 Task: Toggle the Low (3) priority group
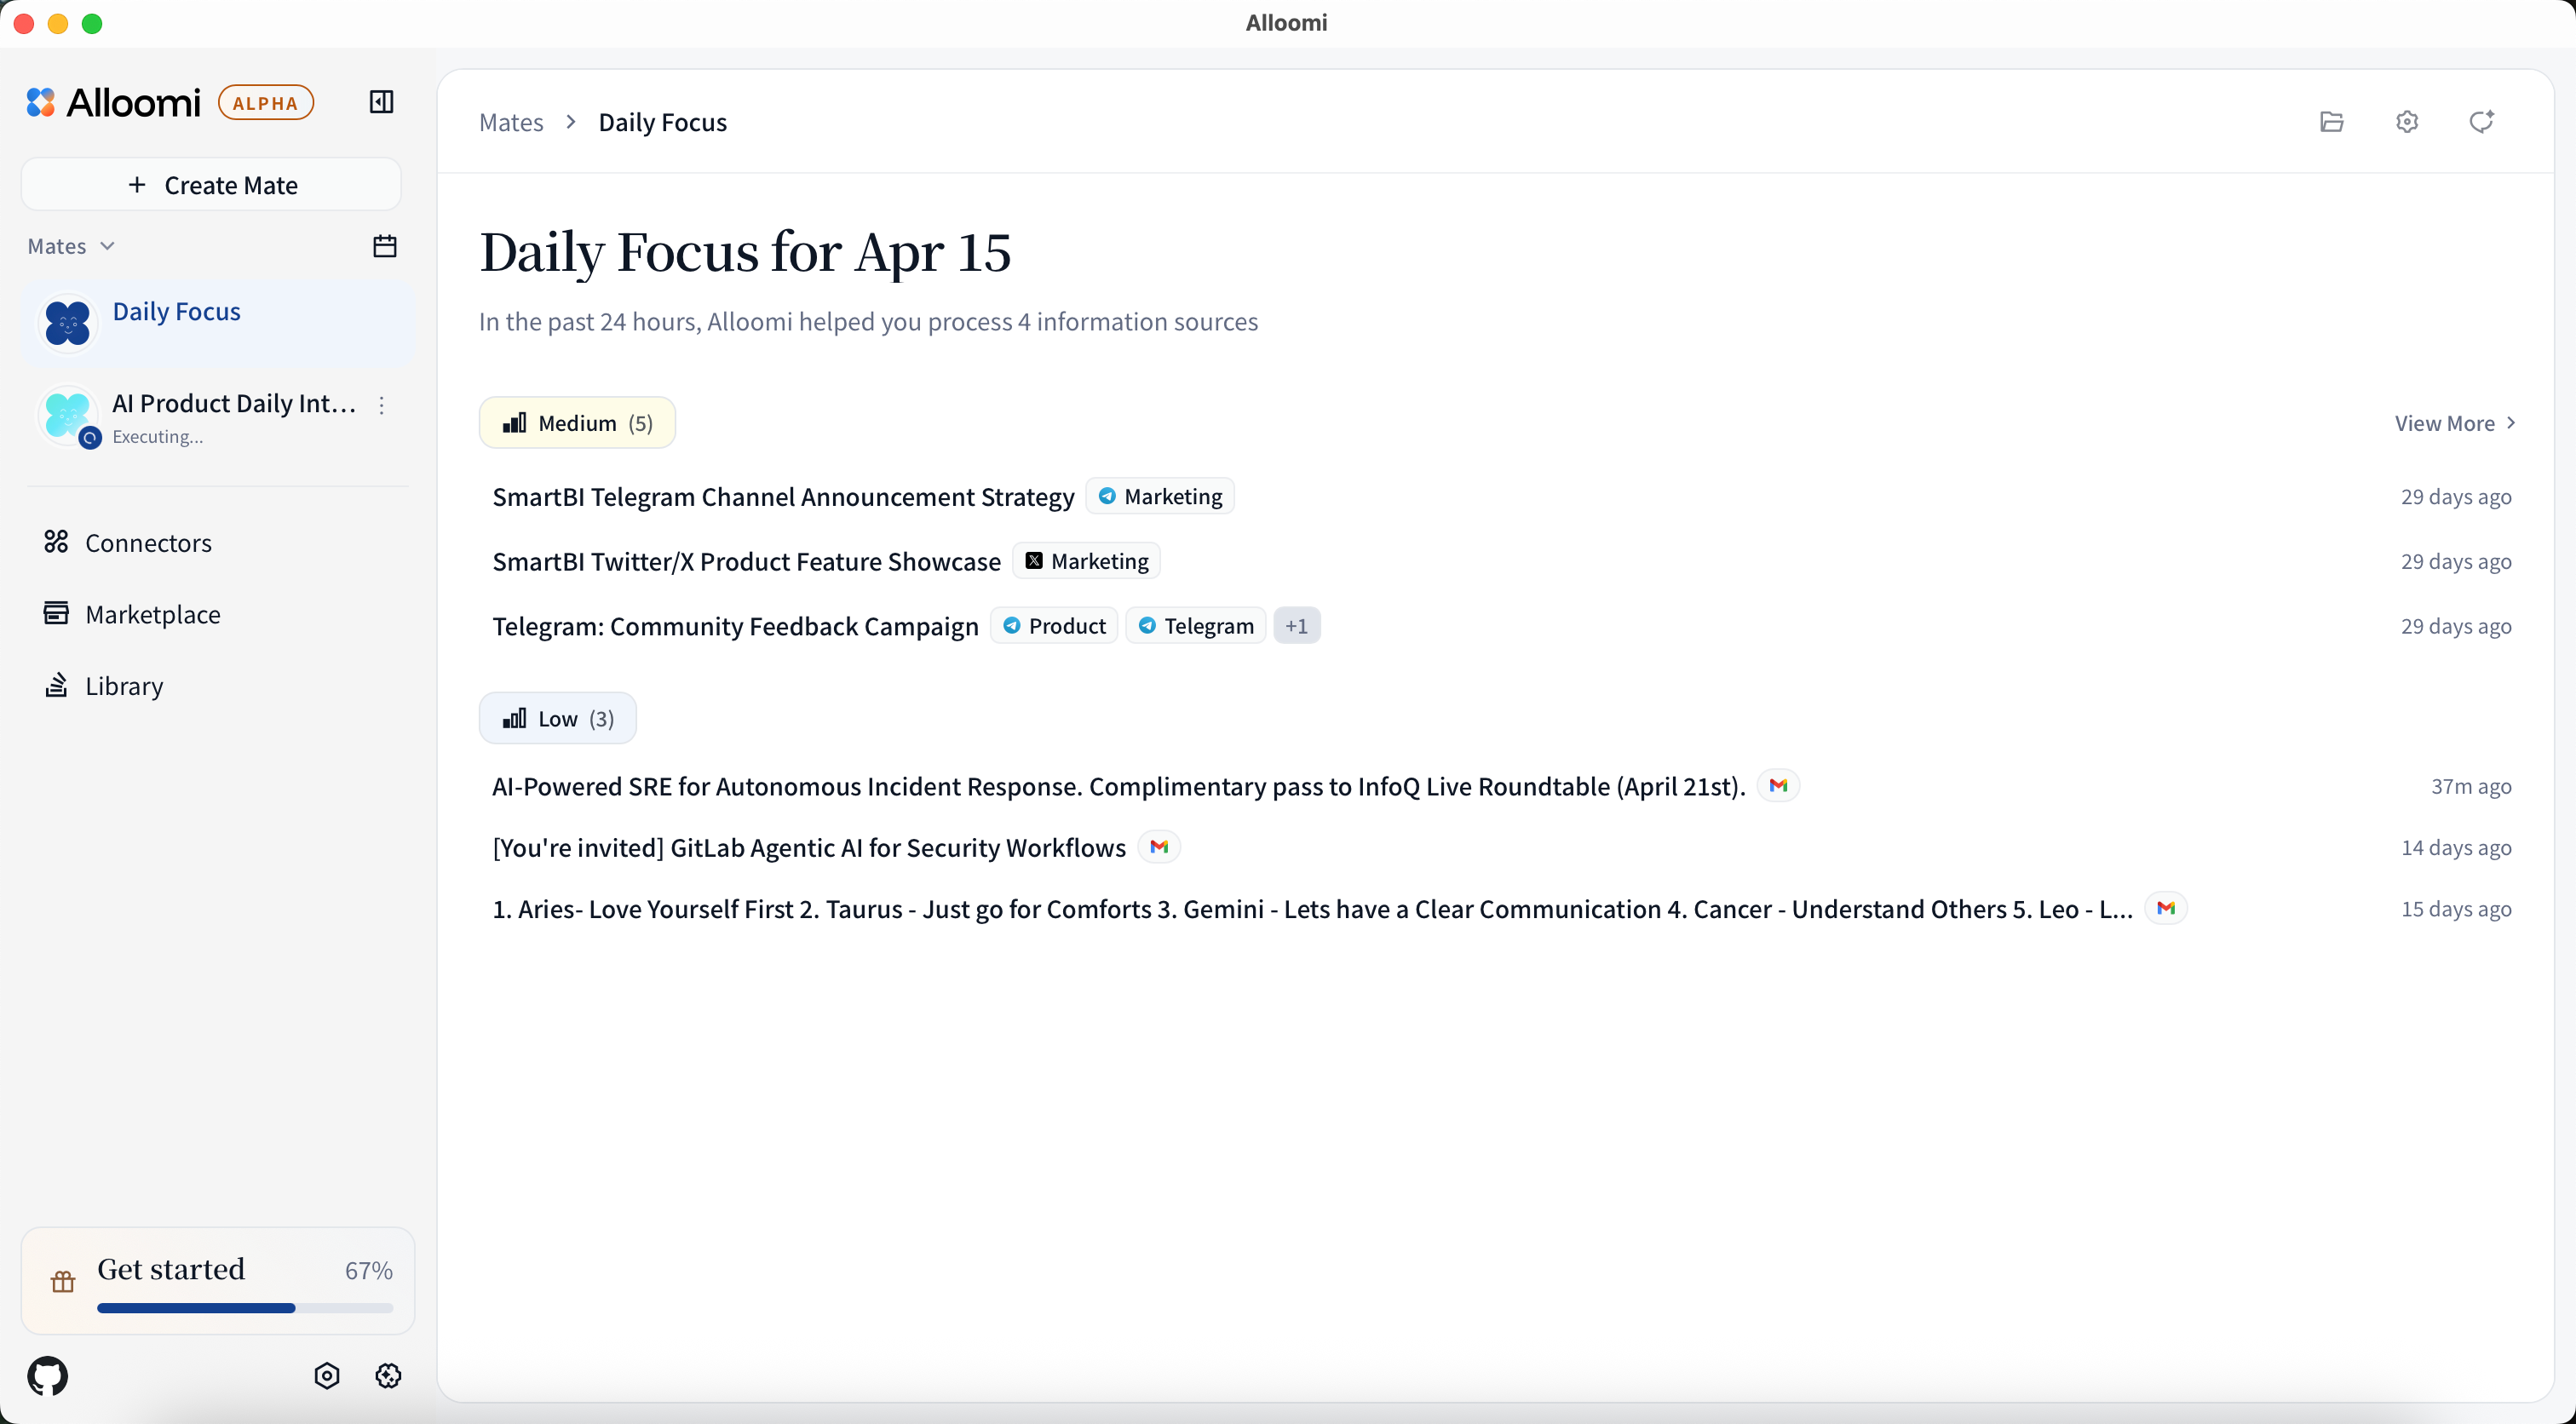click(x=557, y=719)
